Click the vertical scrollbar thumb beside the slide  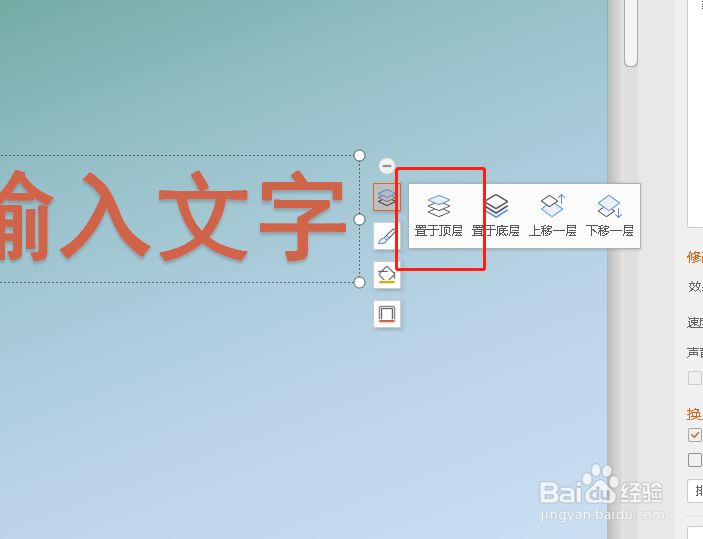point(631,33)
